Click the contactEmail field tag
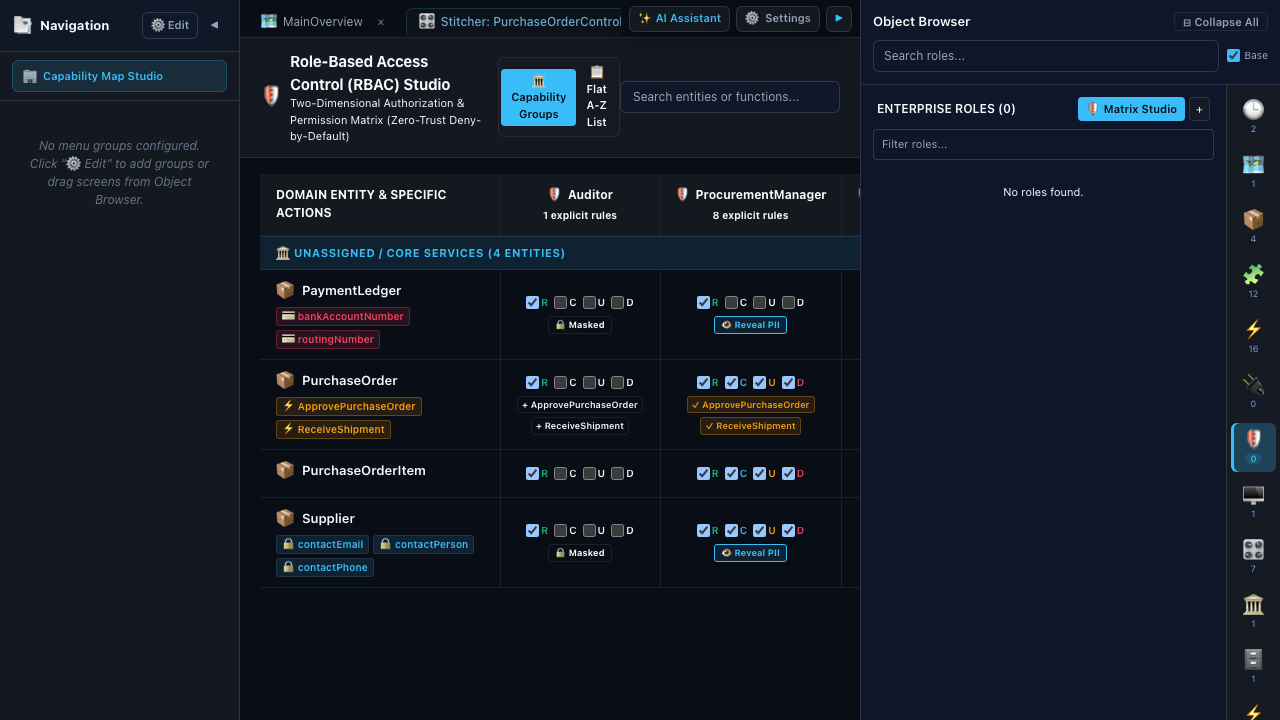 click(x=323, y=544)
